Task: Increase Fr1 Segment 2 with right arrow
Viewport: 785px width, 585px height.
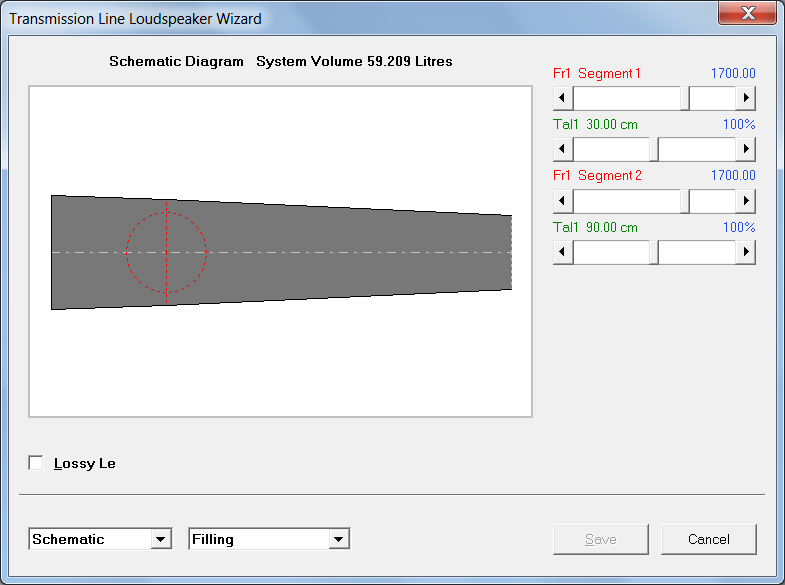Action: coord(745,201)
